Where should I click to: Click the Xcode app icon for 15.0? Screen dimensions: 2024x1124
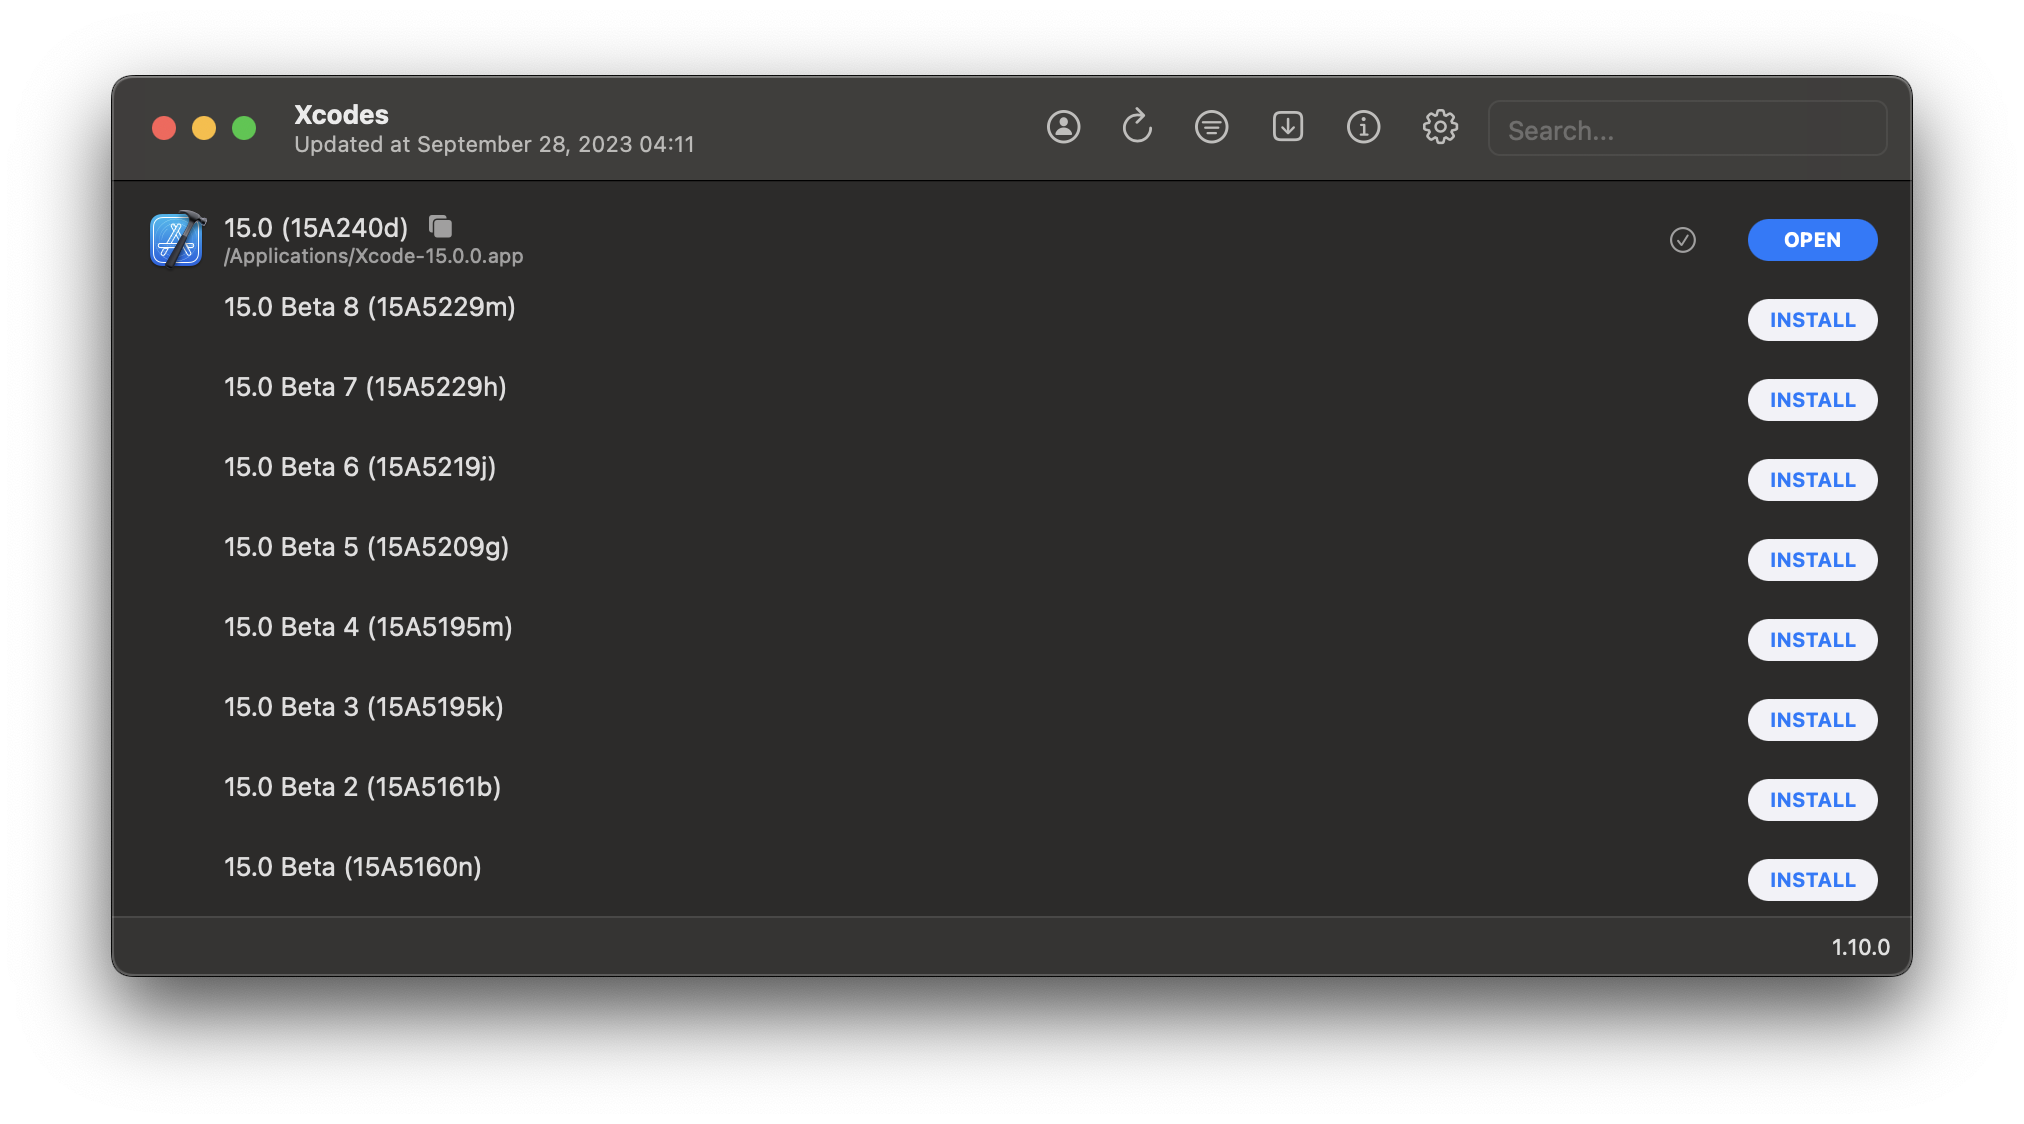click(x=177, y=240)
